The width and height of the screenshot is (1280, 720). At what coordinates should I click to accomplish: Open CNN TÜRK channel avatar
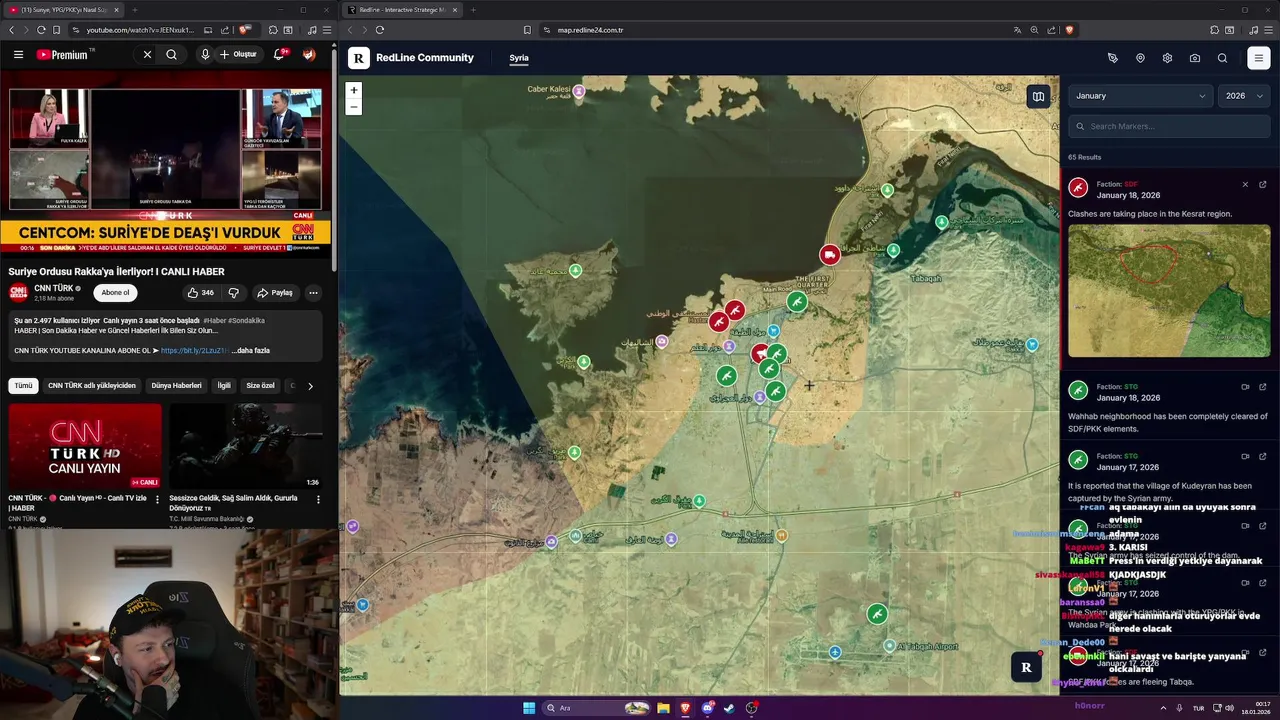pyautogui.click(x=18, y=293)
